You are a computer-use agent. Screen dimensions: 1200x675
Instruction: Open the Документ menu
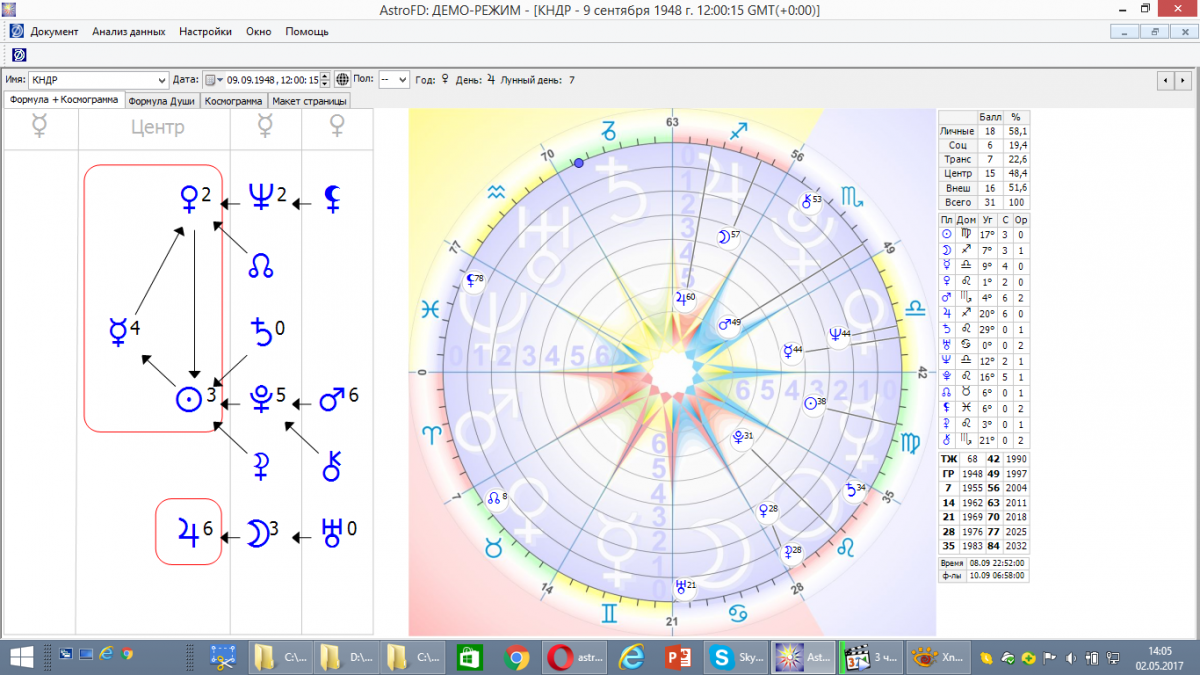pos(54,31)
